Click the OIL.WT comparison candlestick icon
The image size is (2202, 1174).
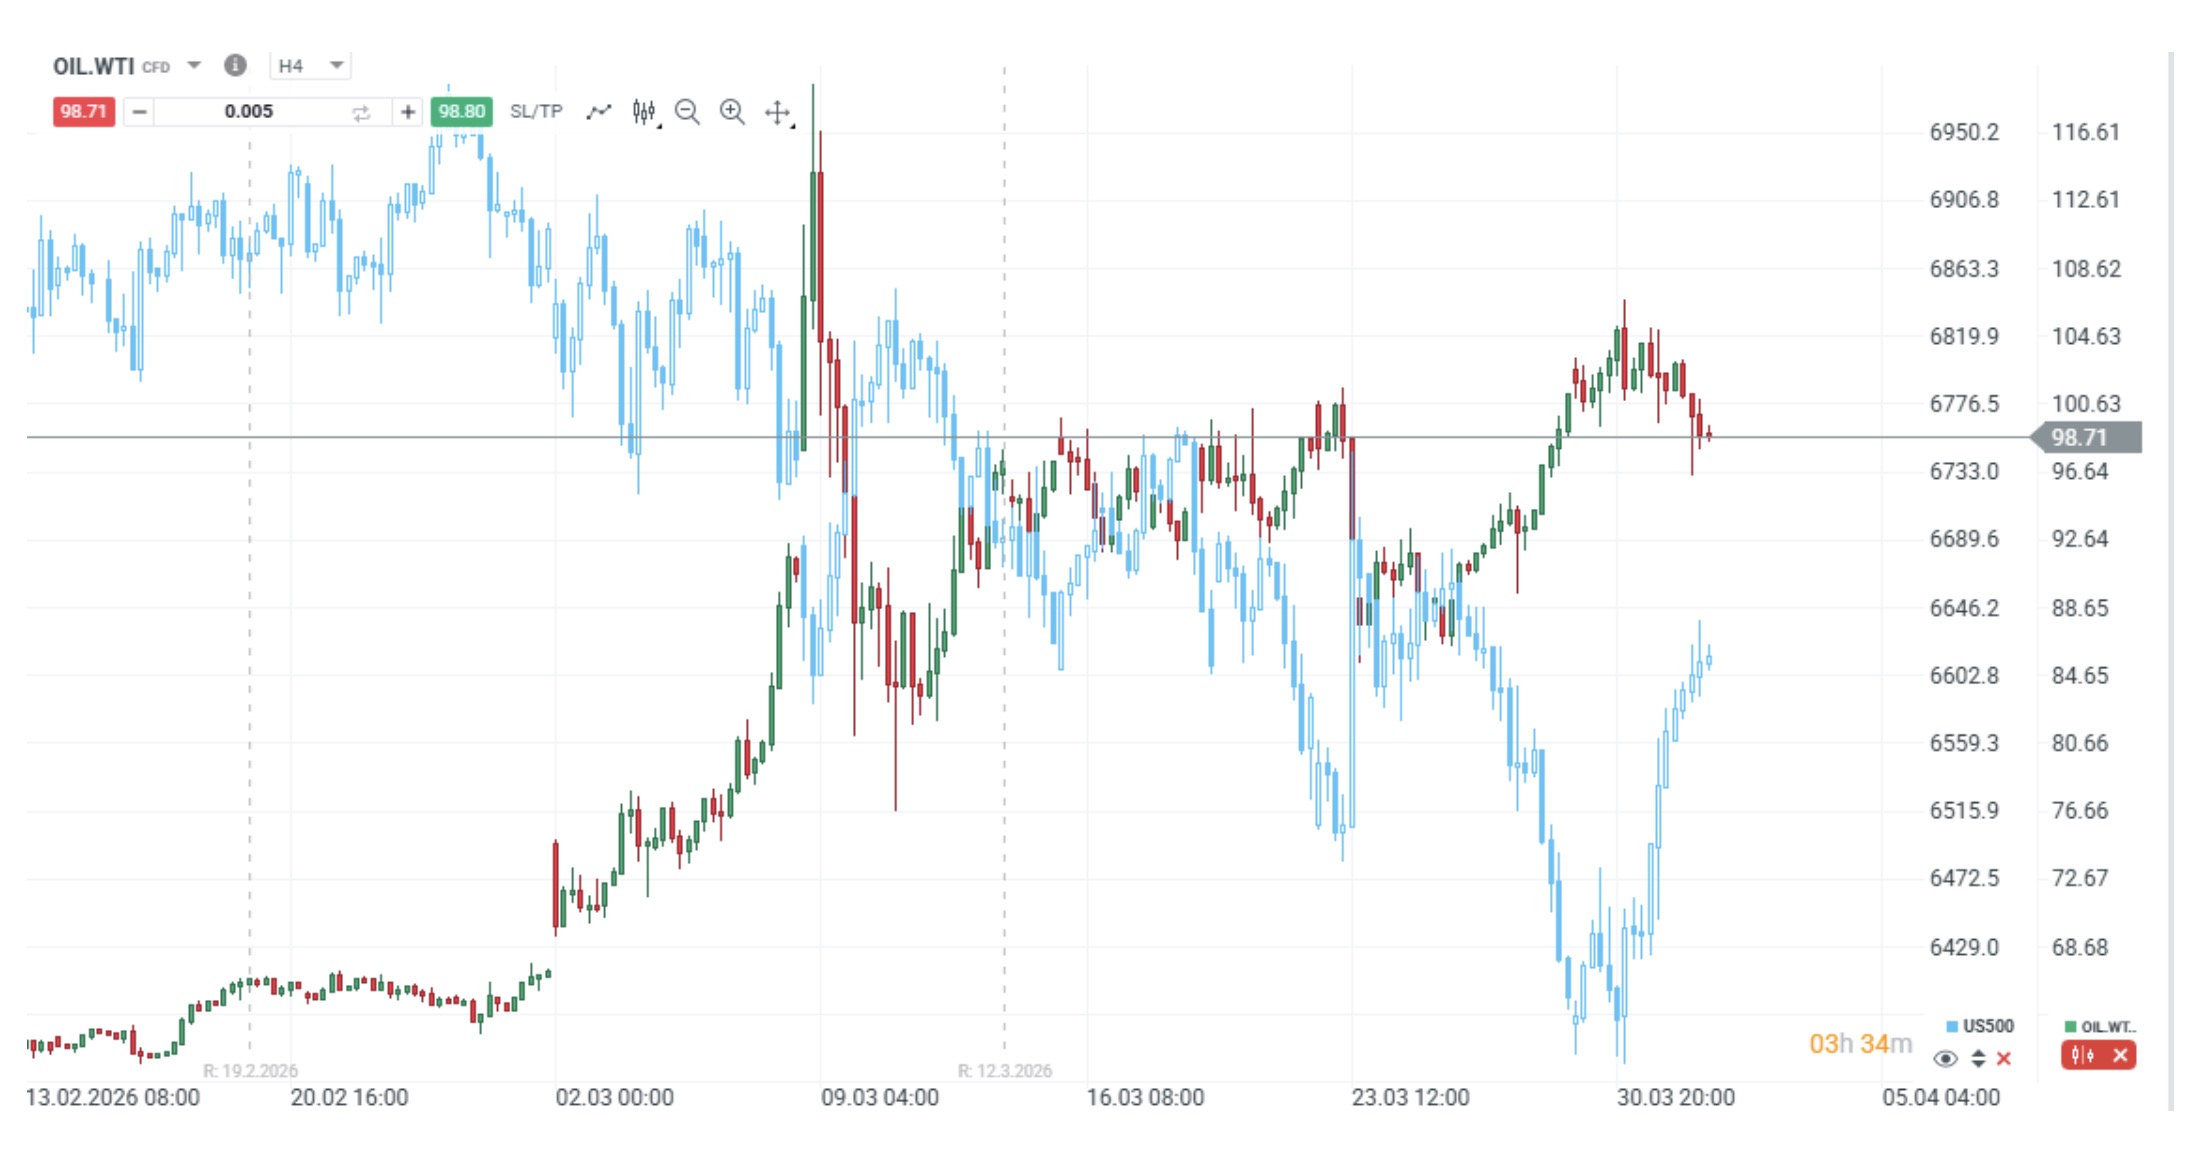pyautogui.click(x=2083, y=1055)
